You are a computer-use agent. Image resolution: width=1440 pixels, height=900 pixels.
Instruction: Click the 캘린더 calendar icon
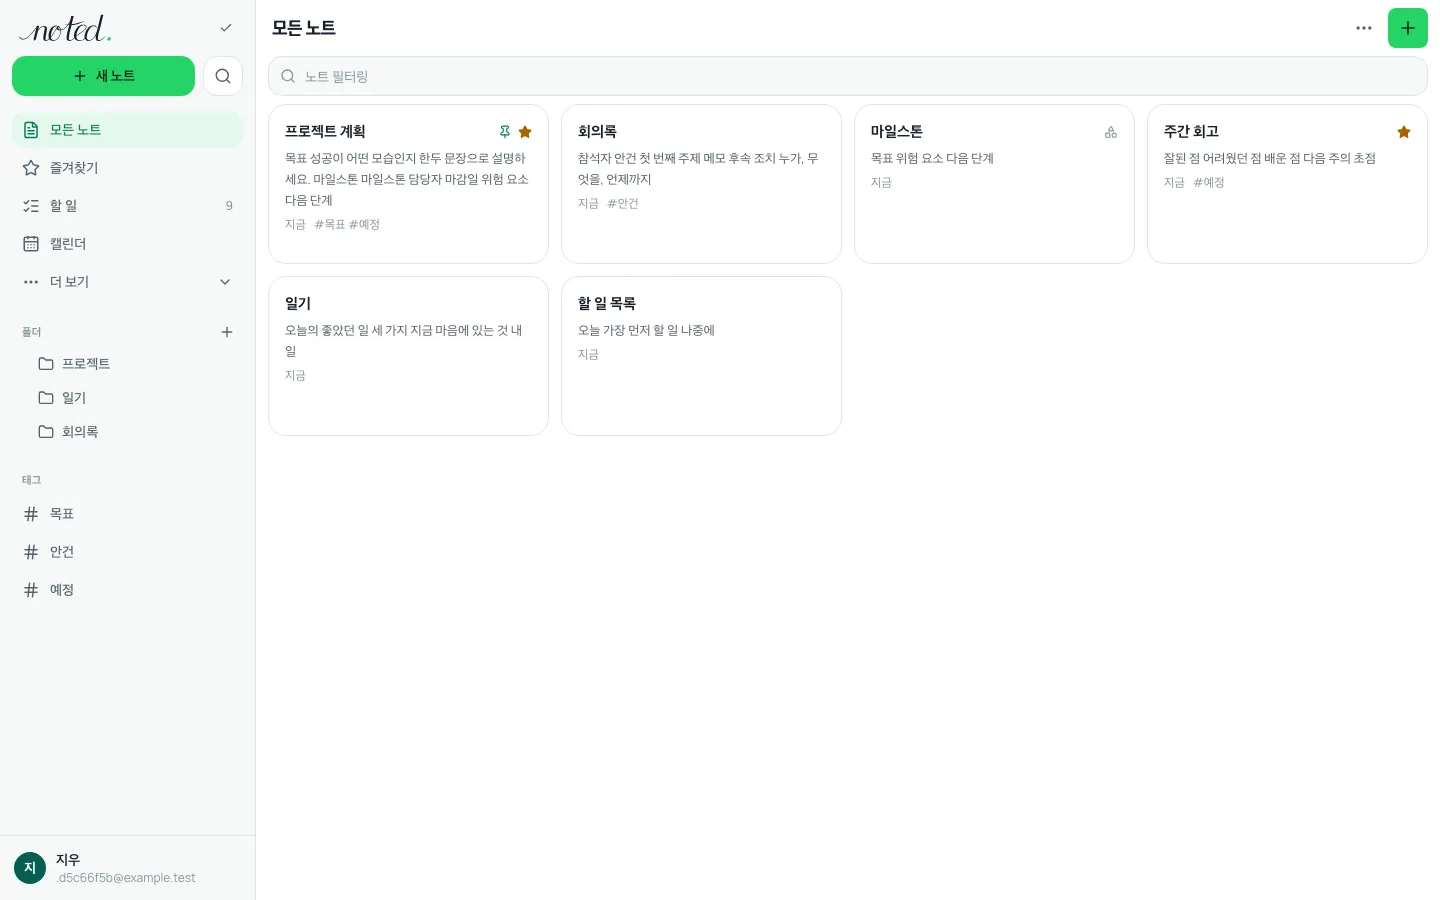click(x=31, y=244)
